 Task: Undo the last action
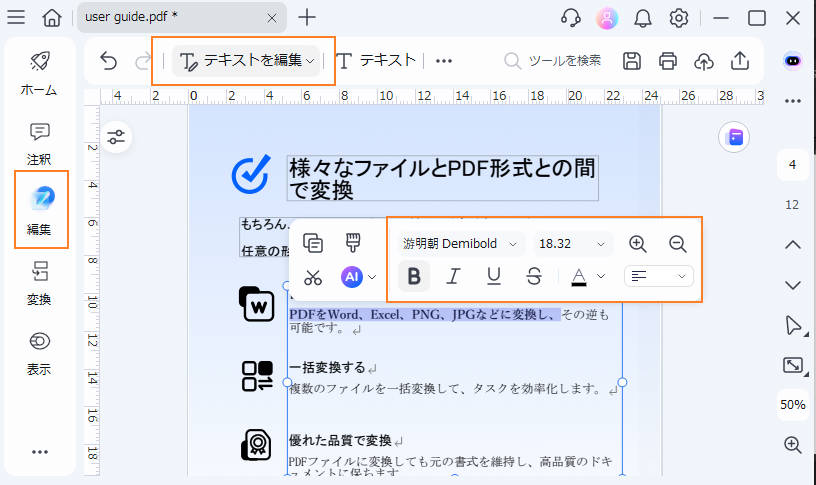108,61
